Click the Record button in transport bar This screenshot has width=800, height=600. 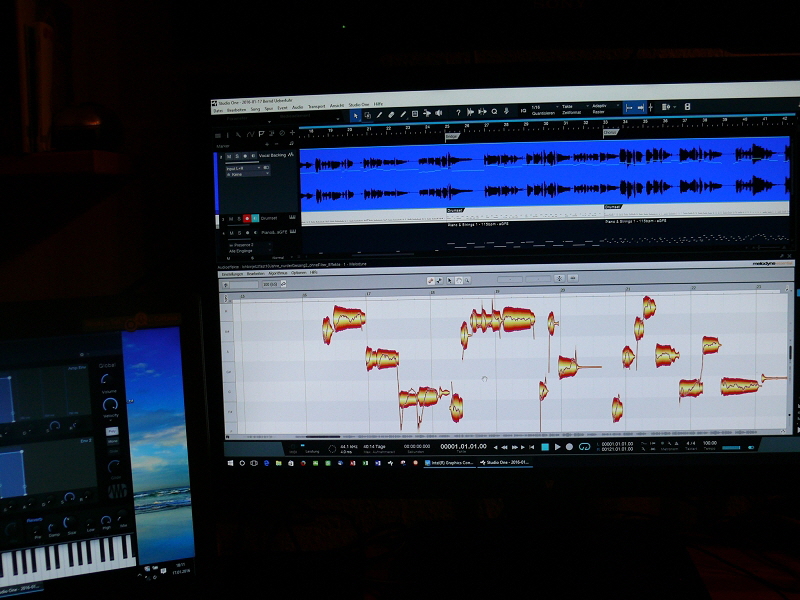(570, 446)
